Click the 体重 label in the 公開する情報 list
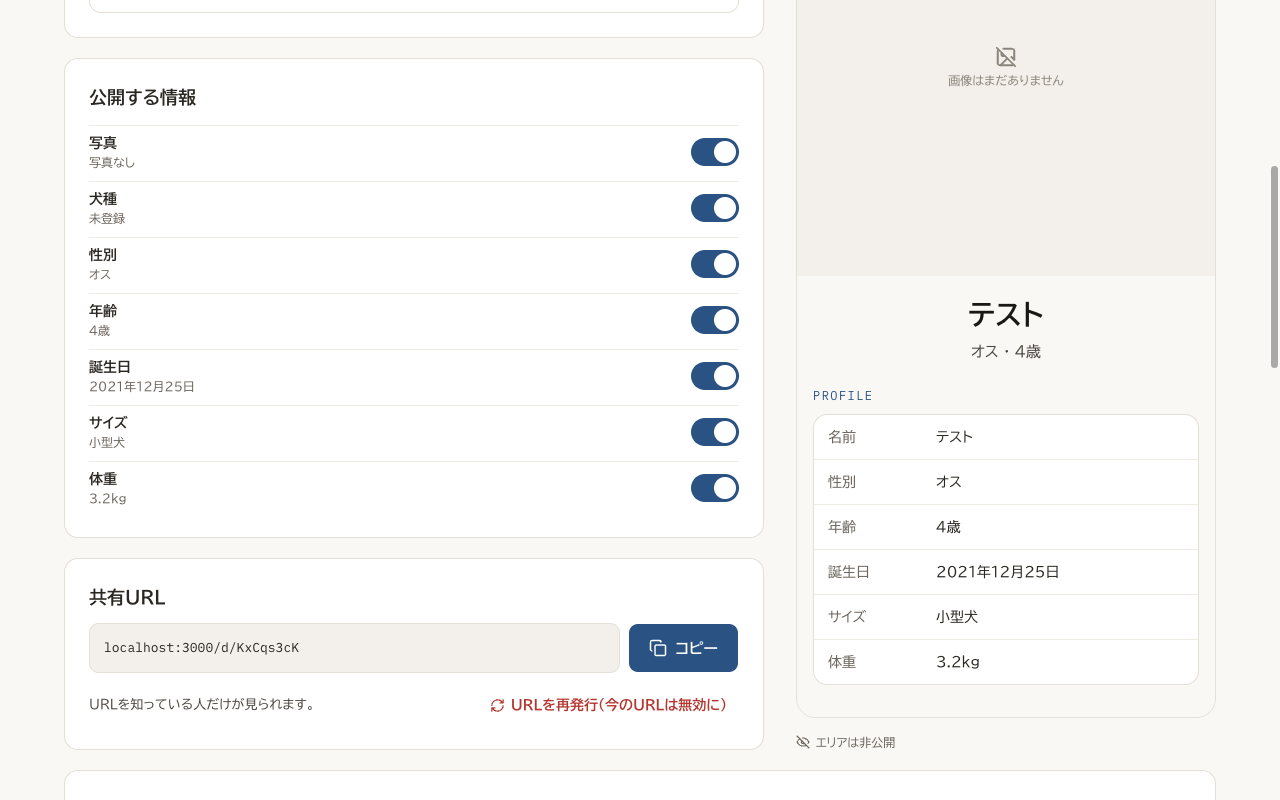 point(103,479)
